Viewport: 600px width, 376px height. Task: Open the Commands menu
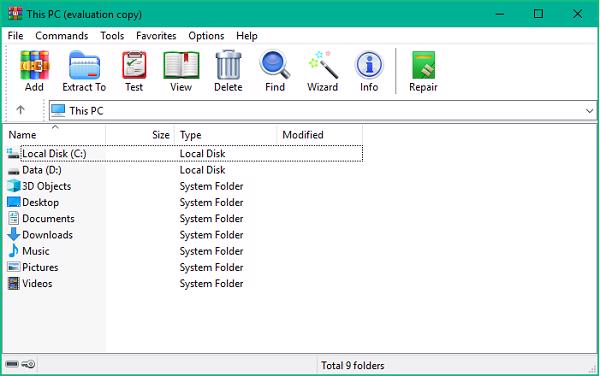tap(62, 36)
